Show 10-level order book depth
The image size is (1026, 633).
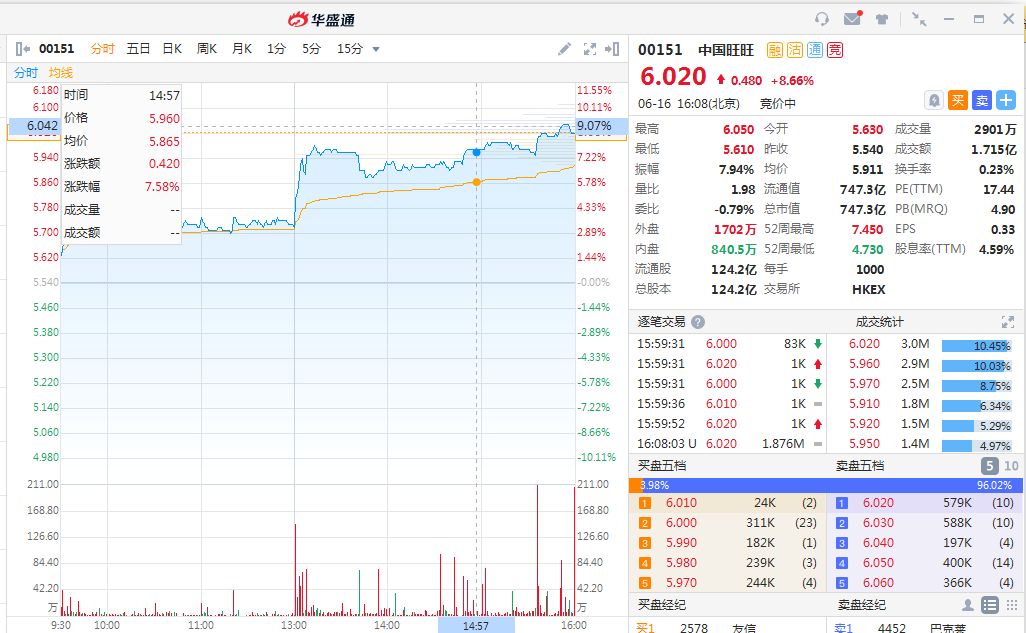click(1011, 466)
